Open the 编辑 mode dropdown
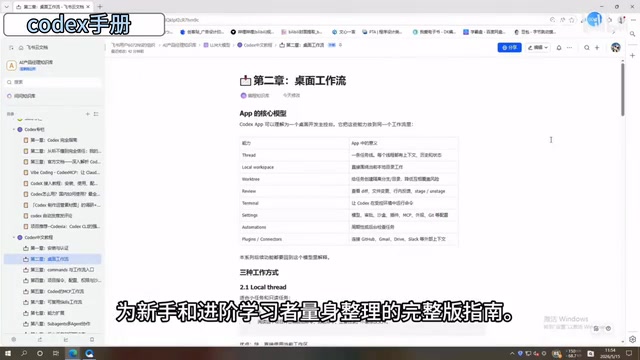Viewport: 640px width, 360px height. tap(538, 48)
